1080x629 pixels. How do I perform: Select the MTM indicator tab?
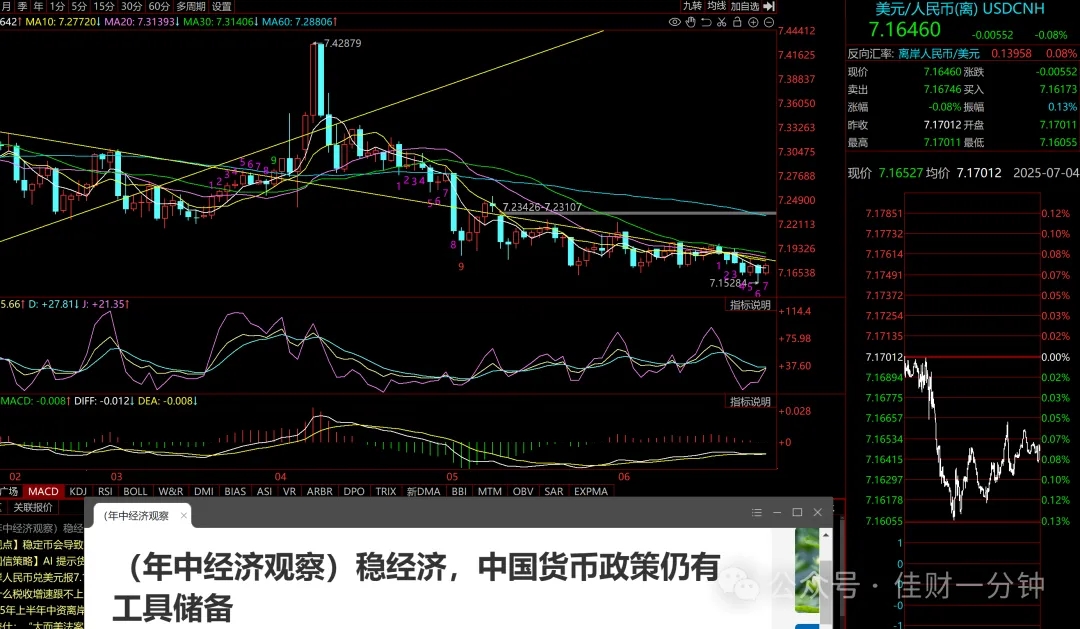[490, 491]
